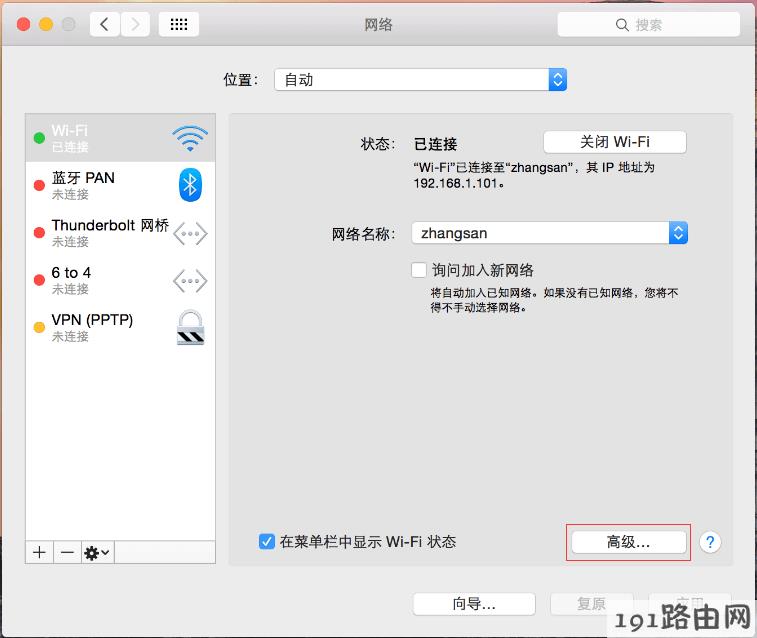
Task: Go back with the left chevron button
Action: click(x=104, y=24)
